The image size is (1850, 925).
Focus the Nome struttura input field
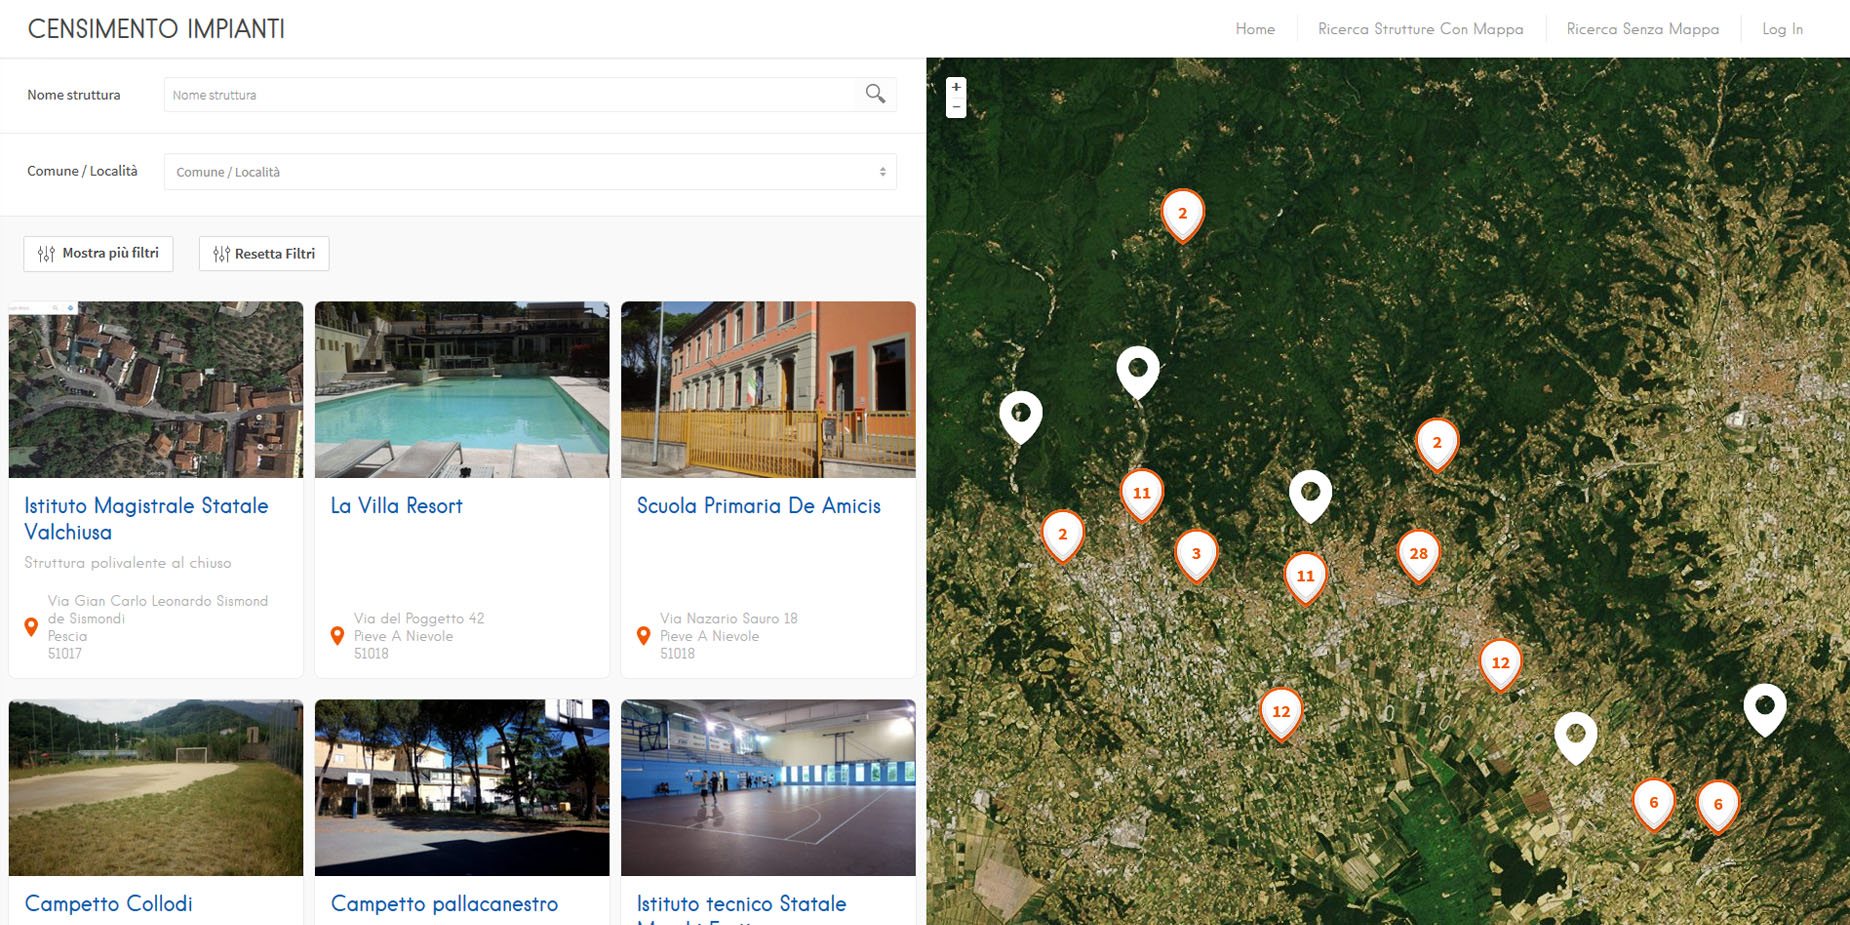point(530,95)
